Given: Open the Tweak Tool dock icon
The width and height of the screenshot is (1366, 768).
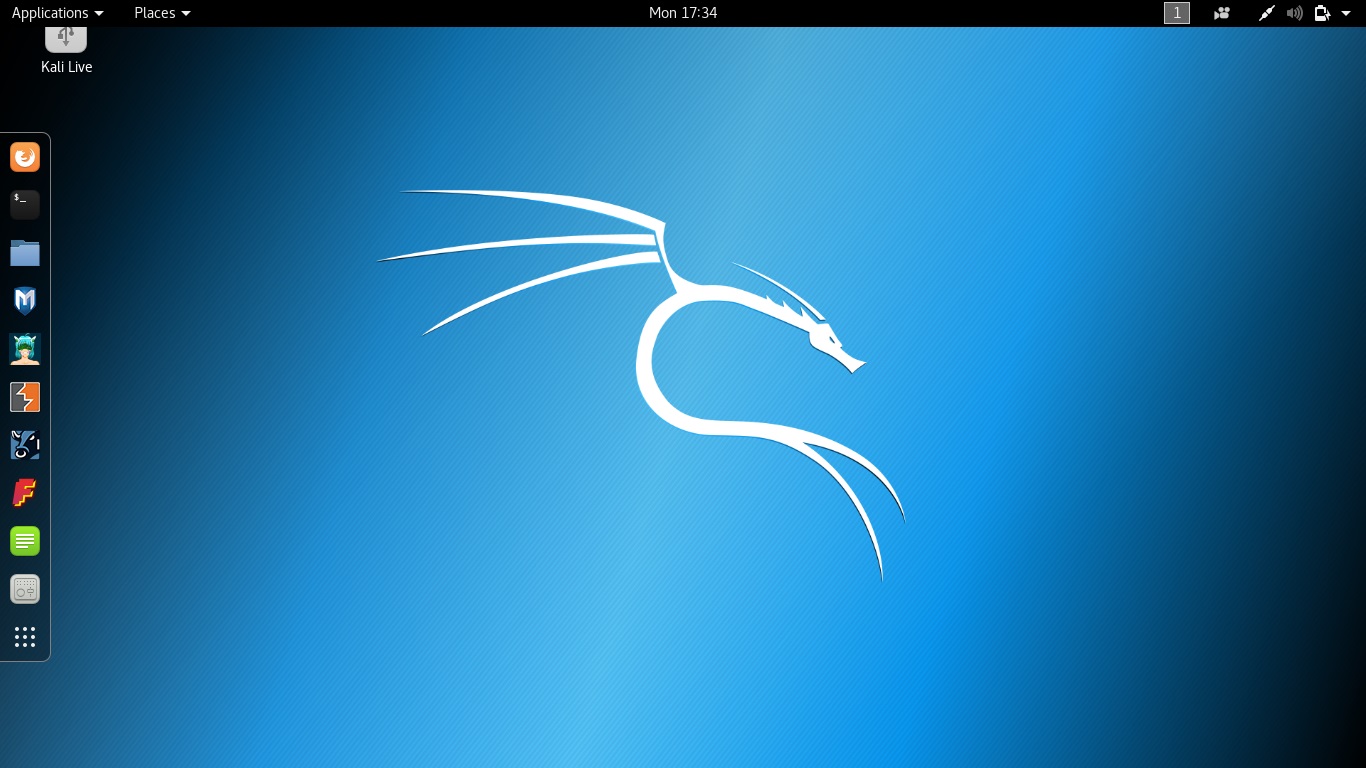Looking at the screenshot, I should tap(25, 589).
